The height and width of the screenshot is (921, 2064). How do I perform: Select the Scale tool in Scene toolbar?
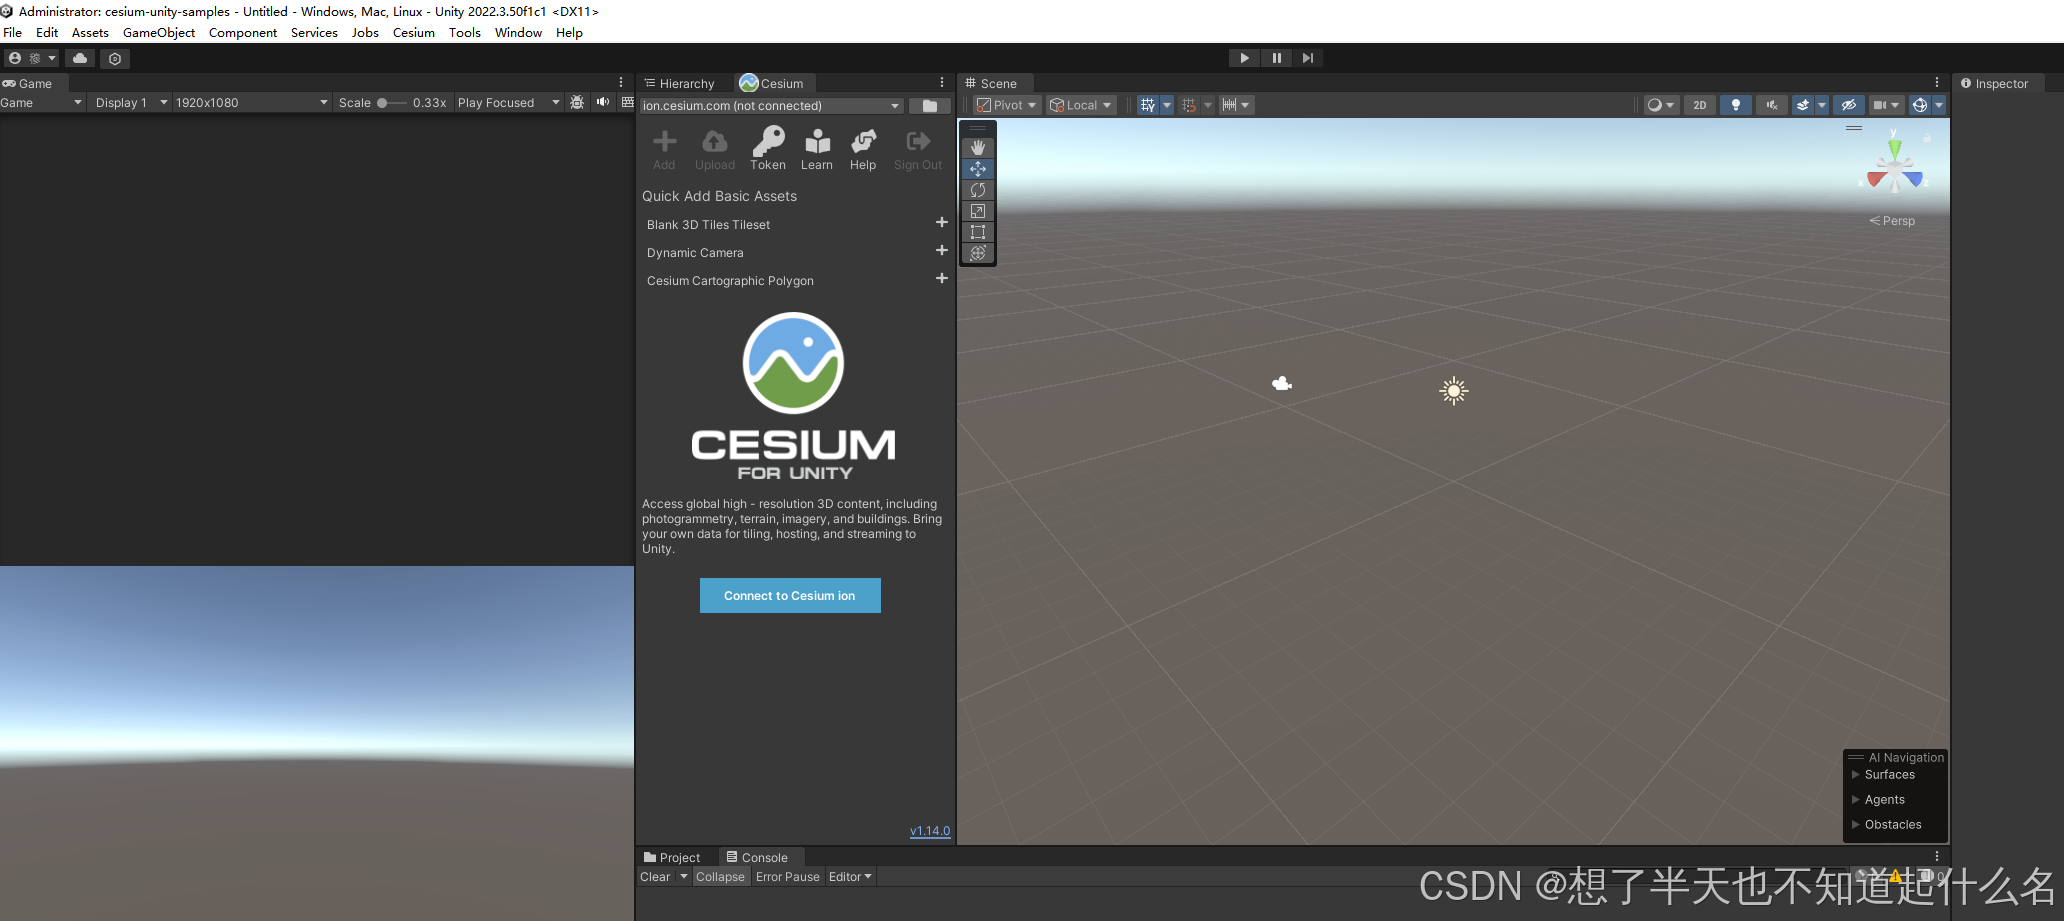[978, 211]
